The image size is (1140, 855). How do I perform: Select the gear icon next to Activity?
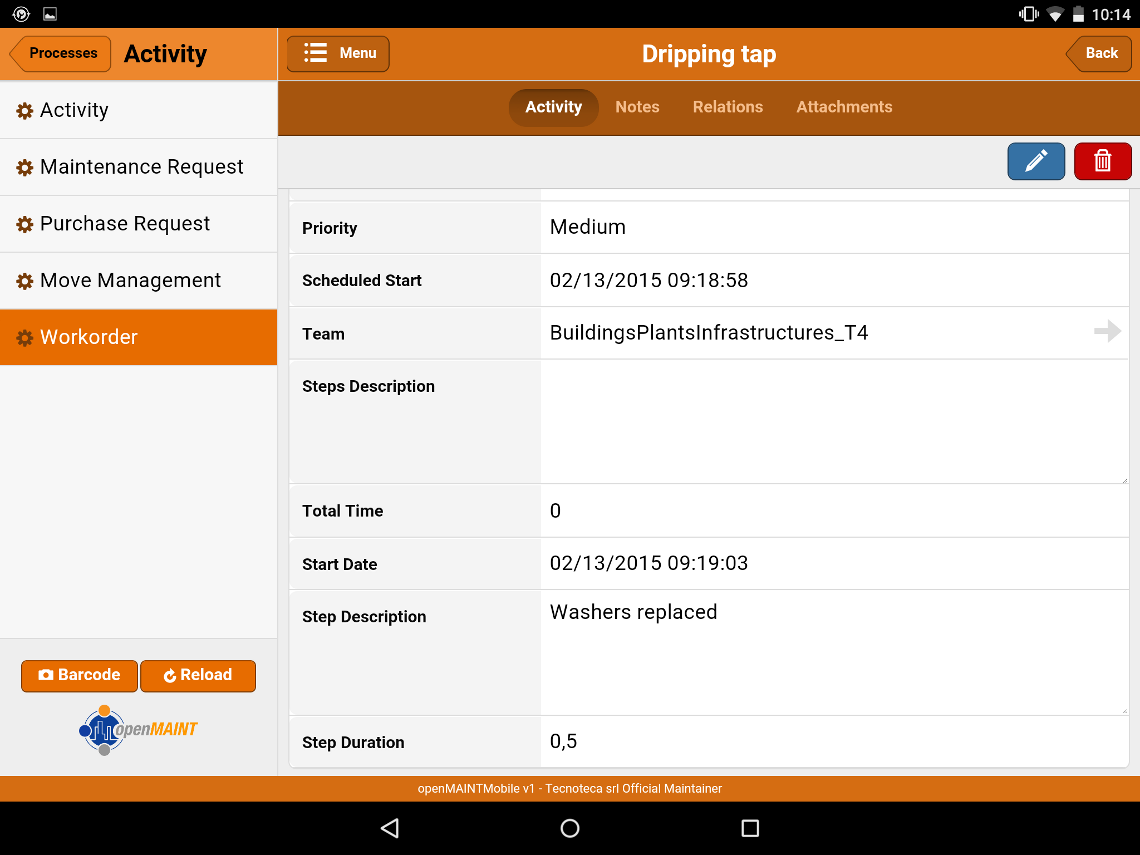(24, 110)
